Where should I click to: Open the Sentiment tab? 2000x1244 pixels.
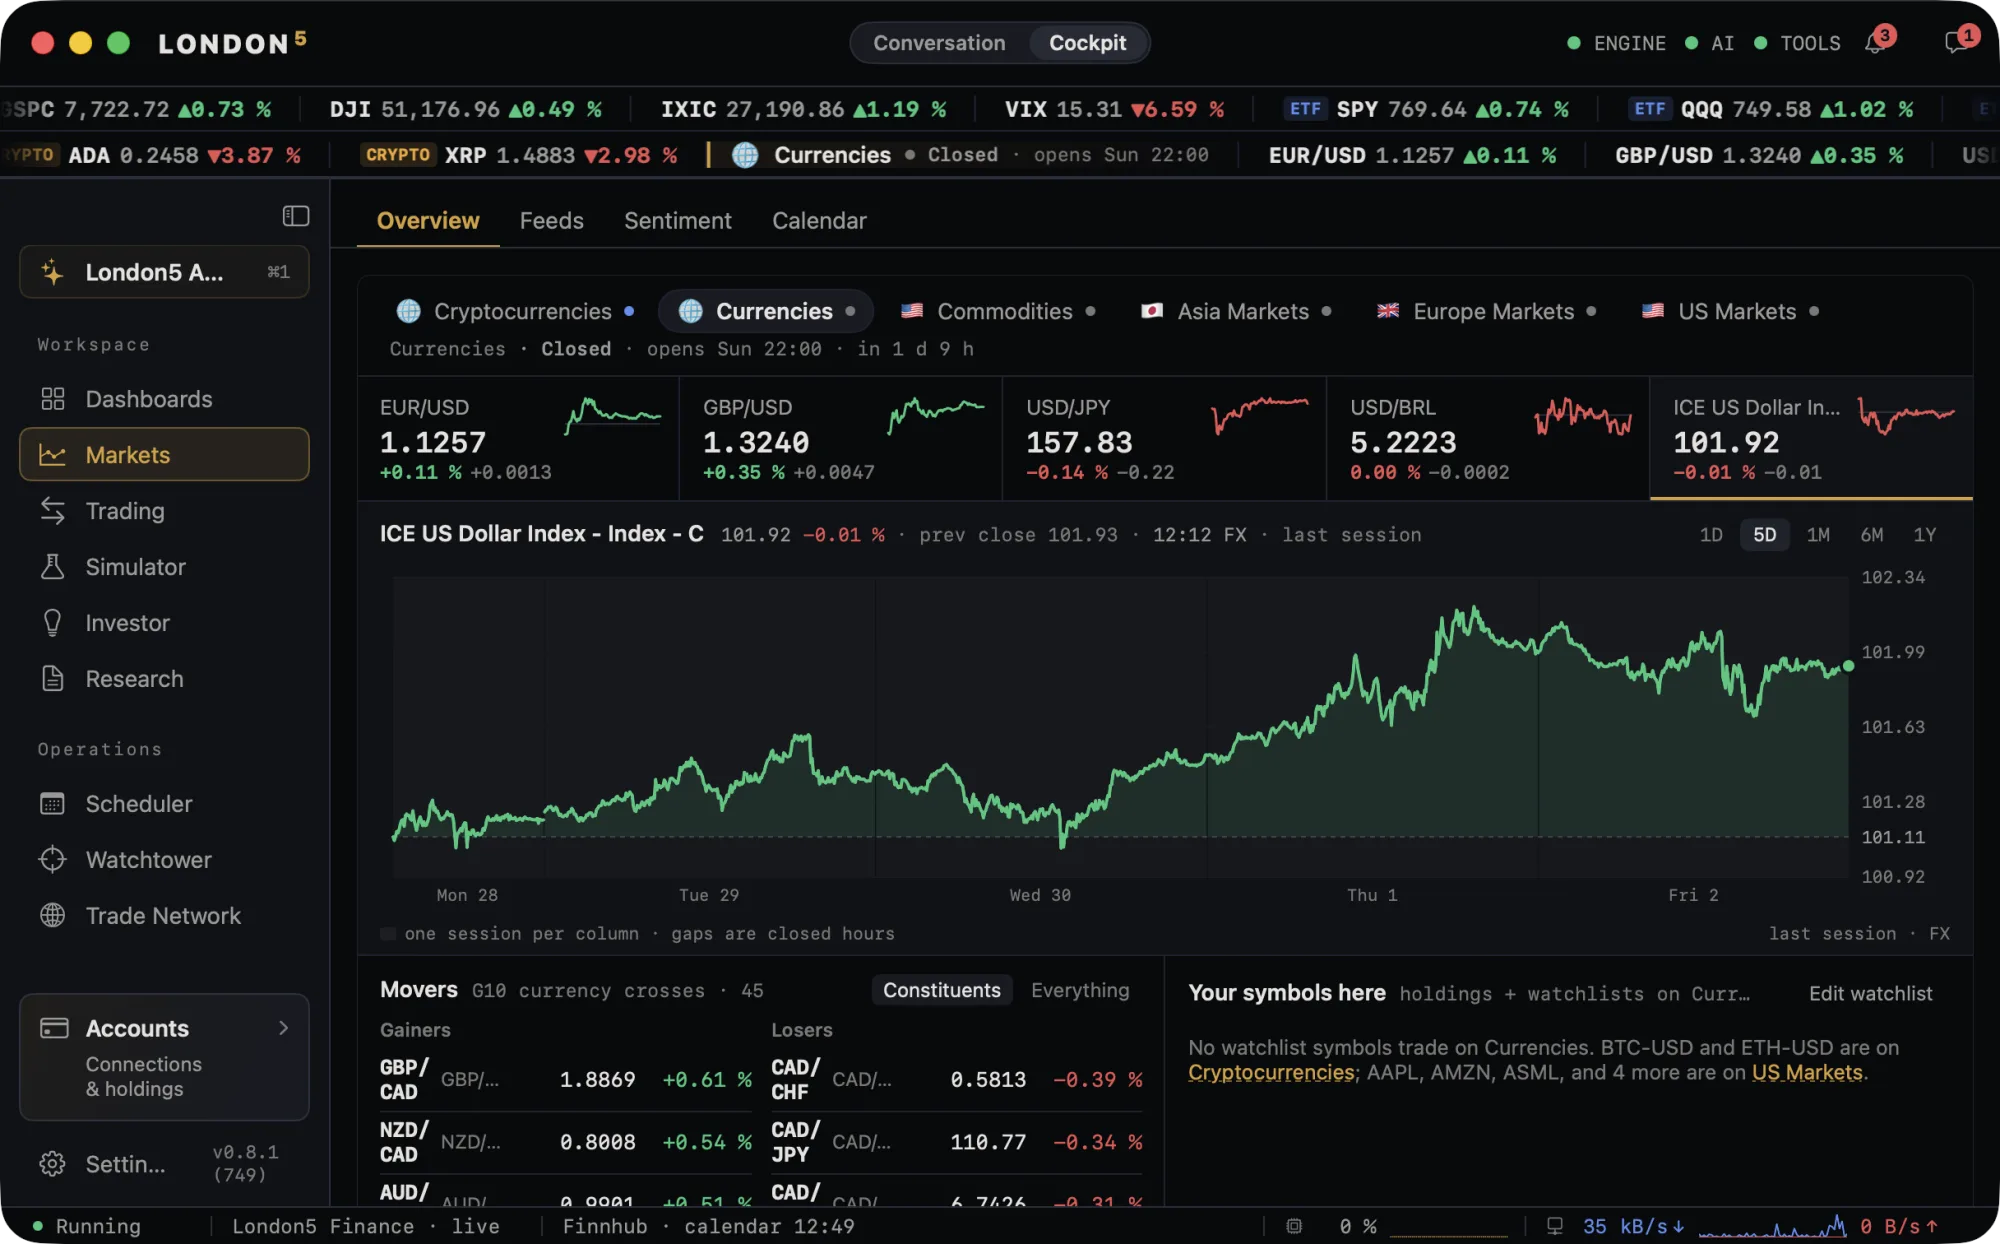pos(678,221)
